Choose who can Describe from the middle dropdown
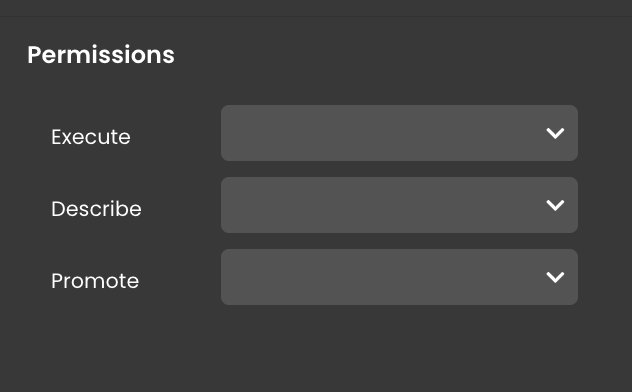This screenshot has height=392, width=632. coord(399,205)
